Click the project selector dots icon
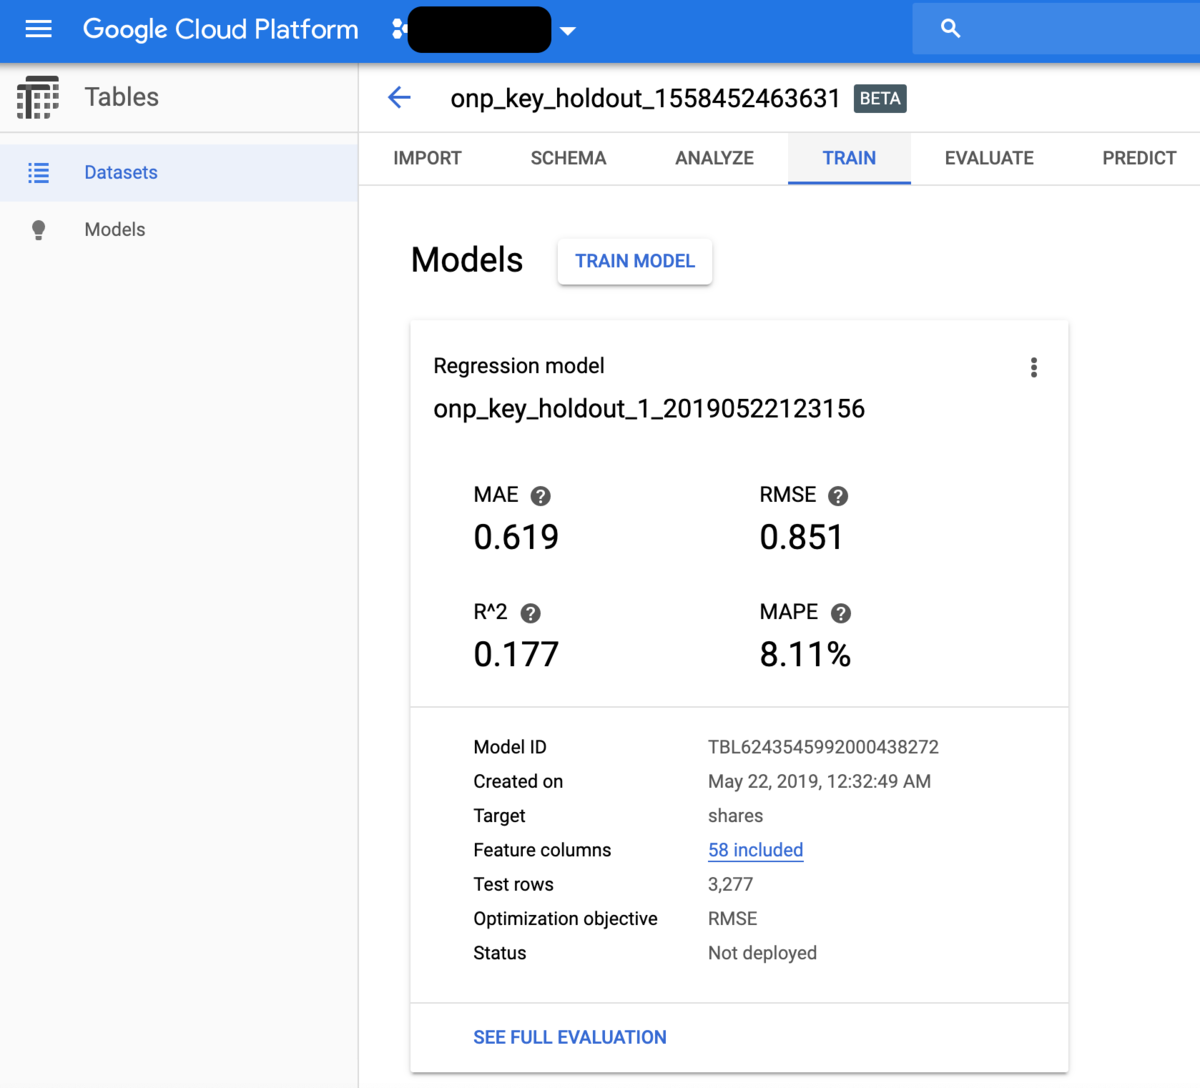 (398, 29)
